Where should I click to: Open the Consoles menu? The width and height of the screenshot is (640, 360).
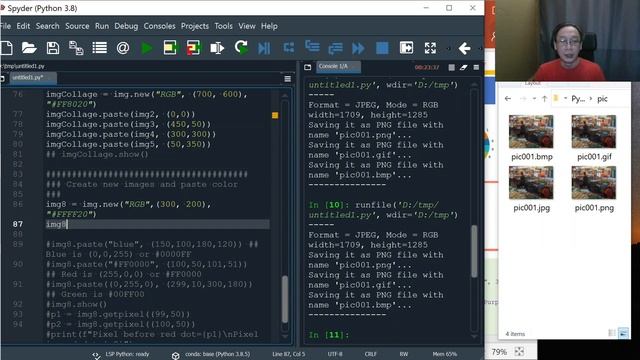pyautogui.click(x=159, y=26)
